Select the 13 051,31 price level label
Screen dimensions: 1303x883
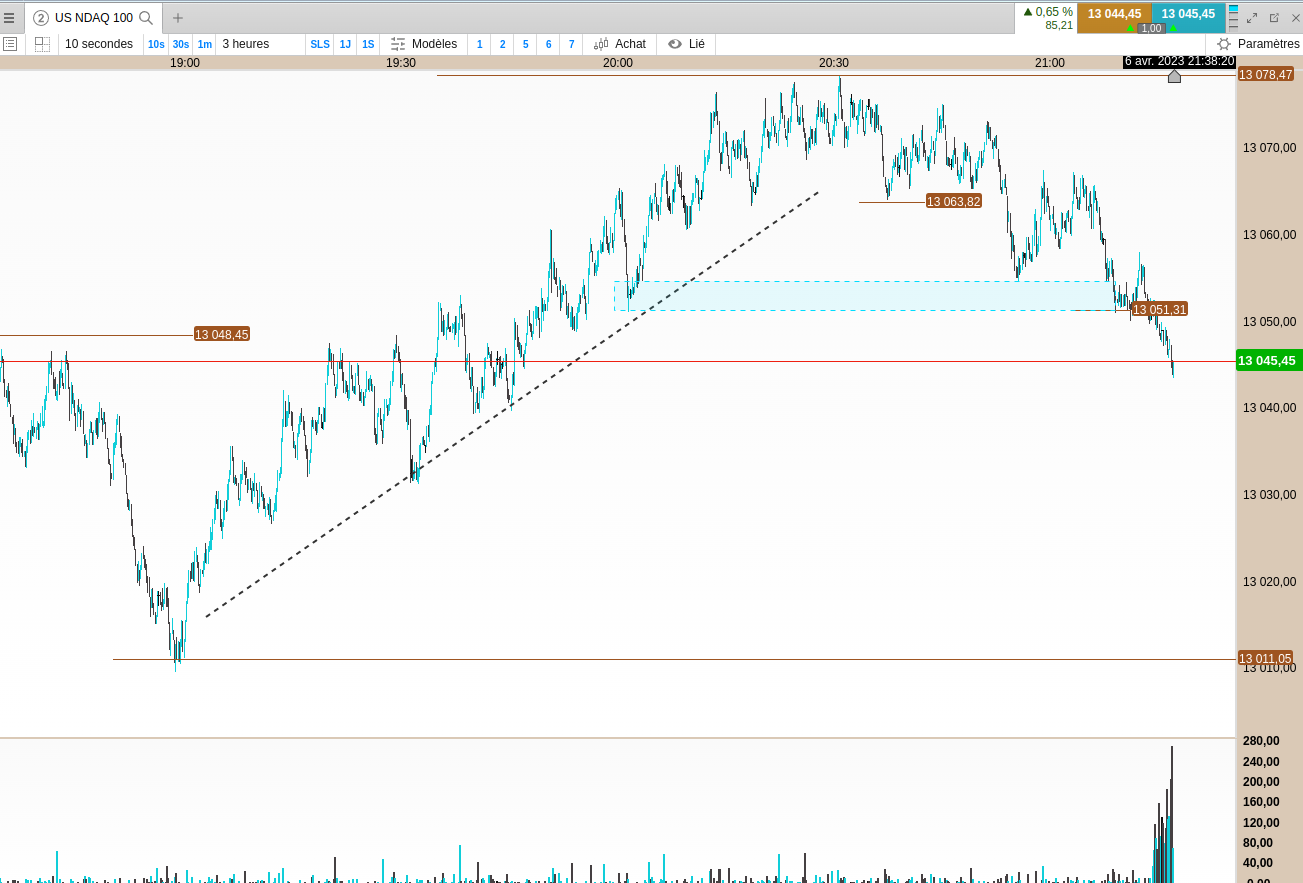click(x=1160, y=309)
